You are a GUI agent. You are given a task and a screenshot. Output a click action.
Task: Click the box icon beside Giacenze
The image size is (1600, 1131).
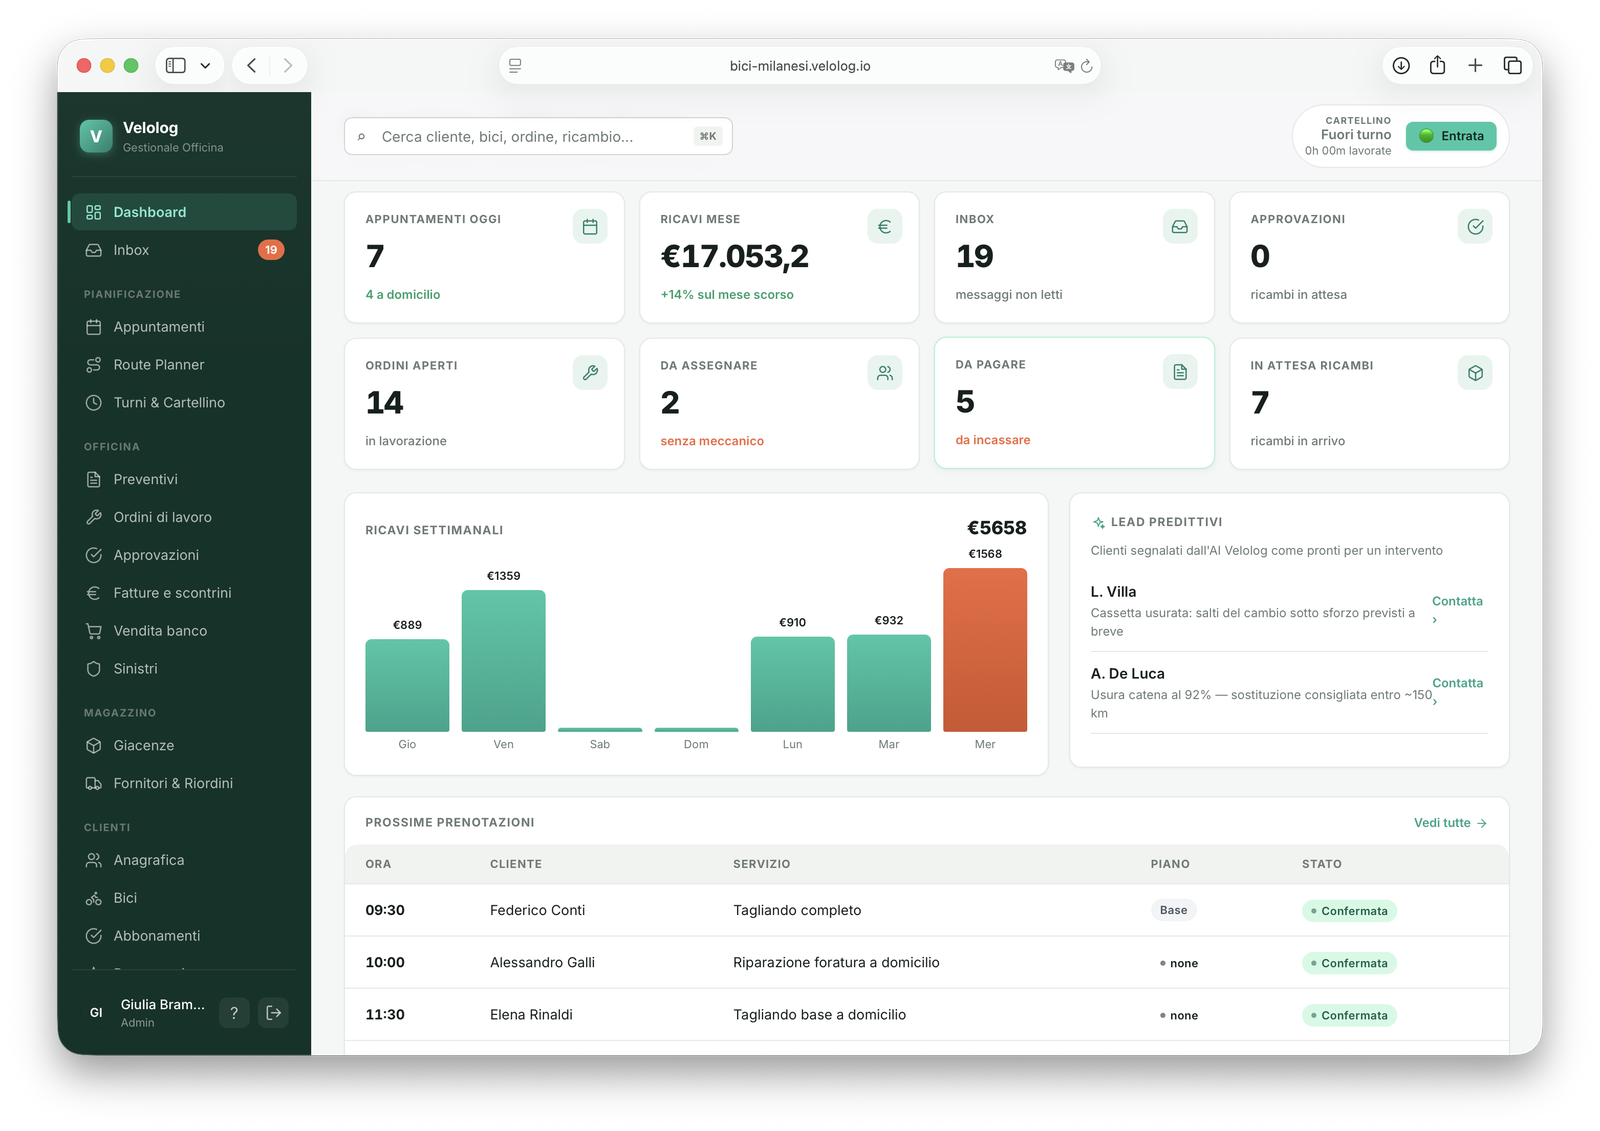coord(94,746)
